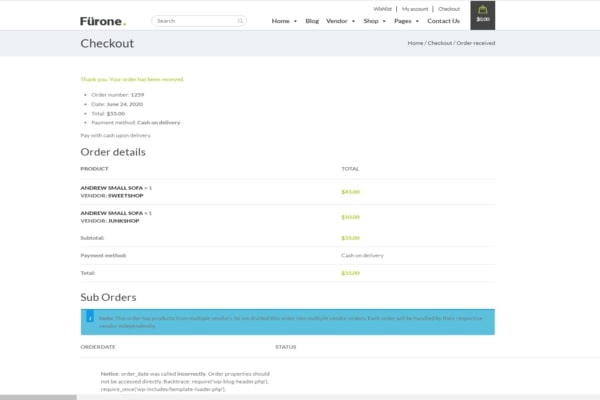Expand the Vendor menu dropdown
Screen dimensions: 600x400
click(340, 20)
